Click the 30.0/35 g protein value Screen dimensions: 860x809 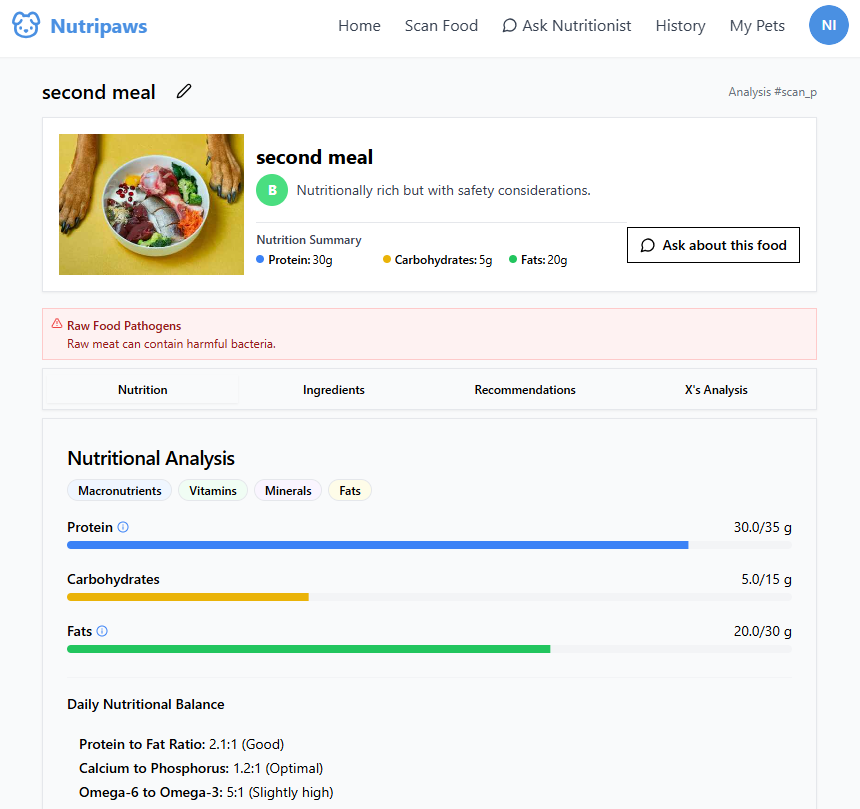click(762, 527)
